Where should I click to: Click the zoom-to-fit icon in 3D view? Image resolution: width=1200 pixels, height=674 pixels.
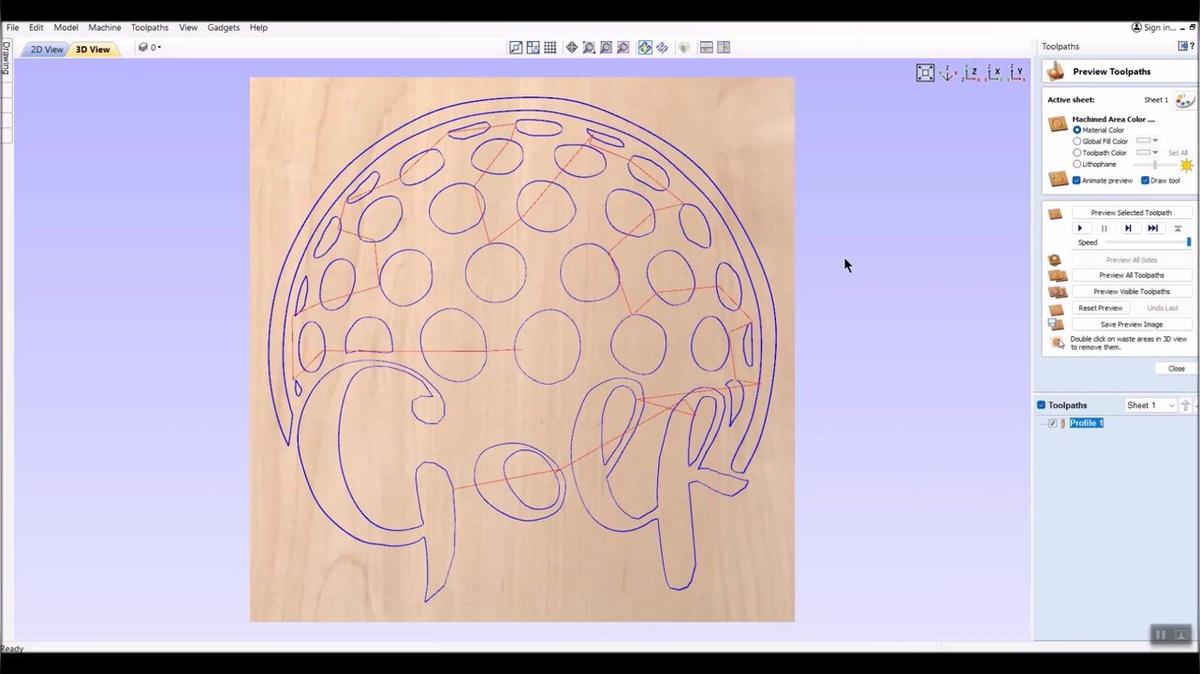pos(925,73)
